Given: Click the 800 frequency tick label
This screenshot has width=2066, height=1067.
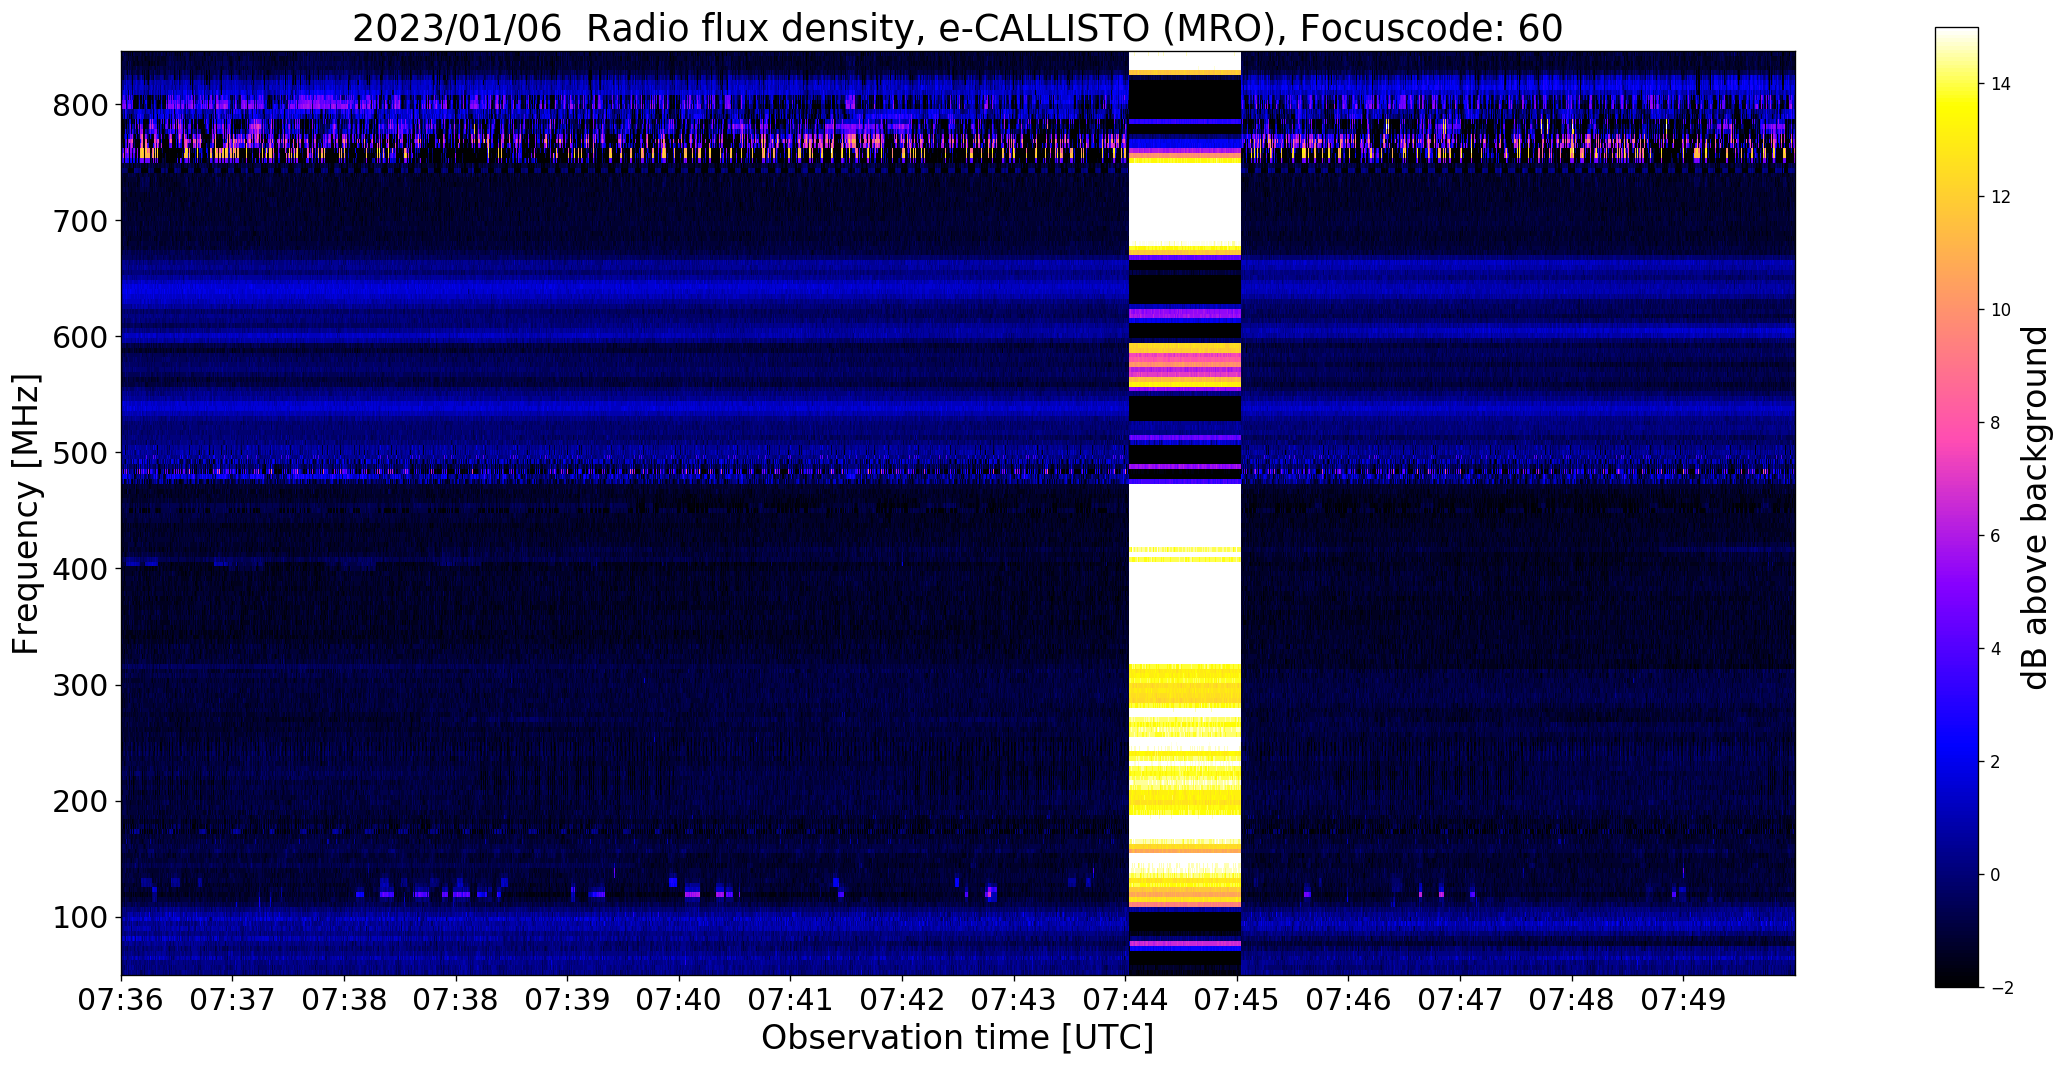Looking at the screenshot, I should tap(79, 105).
